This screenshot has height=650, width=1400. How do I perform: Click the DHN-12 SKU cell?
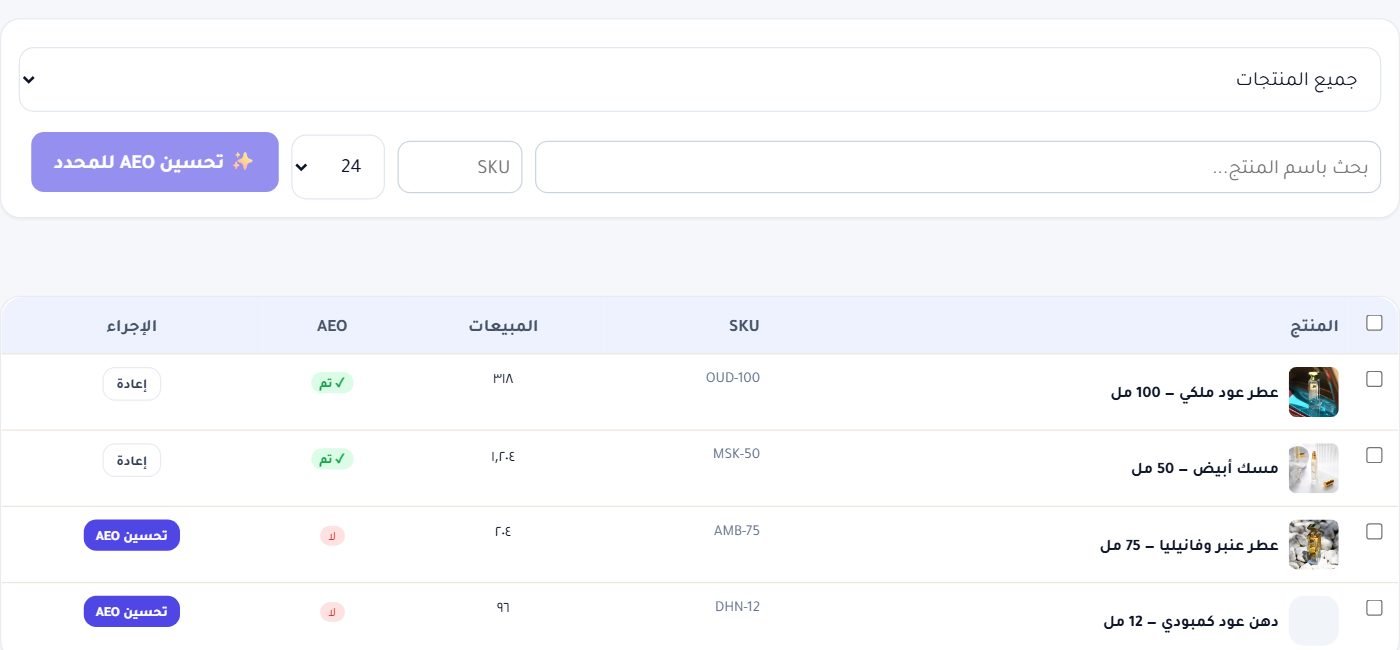tap(737, 607)
